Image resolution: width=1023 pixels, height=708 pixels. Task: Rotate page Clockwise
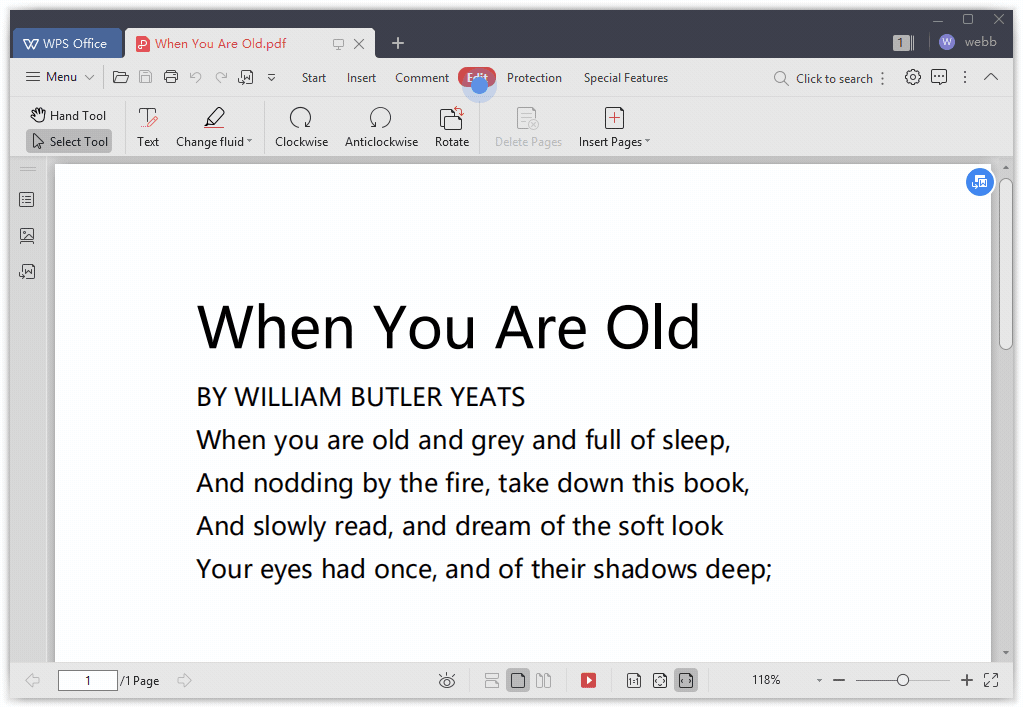coord(301,127)
